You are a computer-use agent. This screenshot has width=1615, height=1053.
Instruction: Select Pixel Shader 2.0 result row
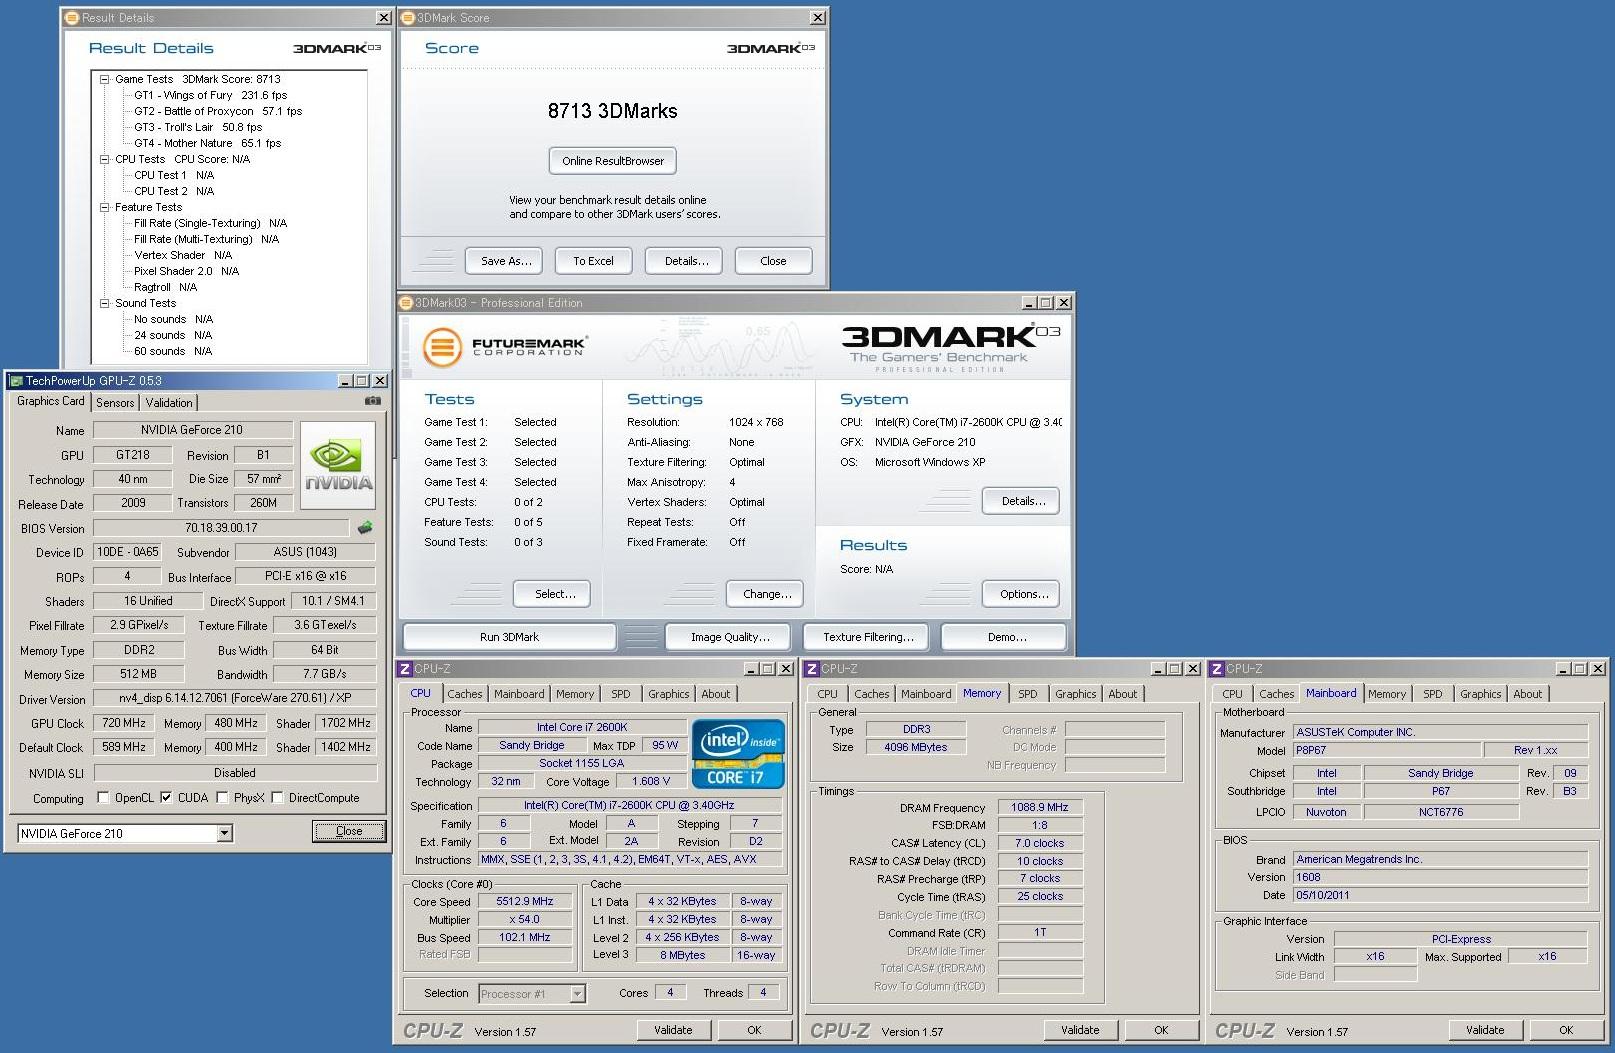(x=186, y=271)
